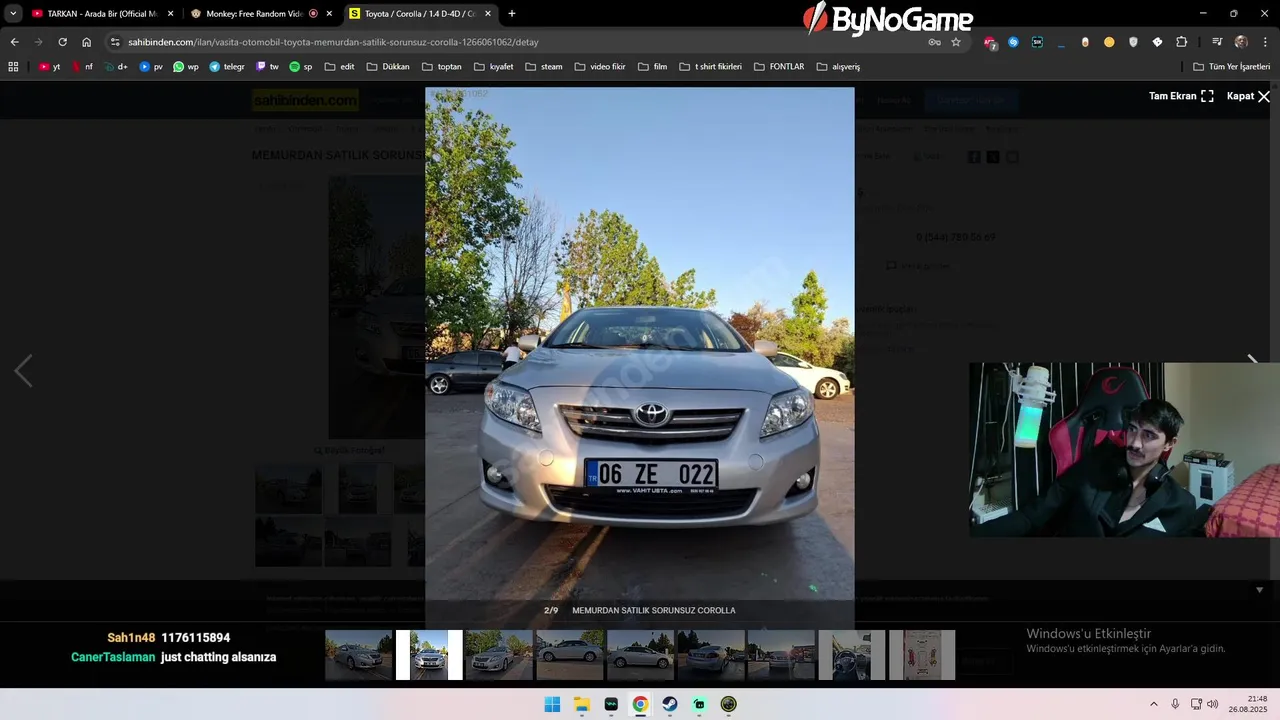
Task: Expand the Dükkan bookmarks folder
Action: (388, 66)
